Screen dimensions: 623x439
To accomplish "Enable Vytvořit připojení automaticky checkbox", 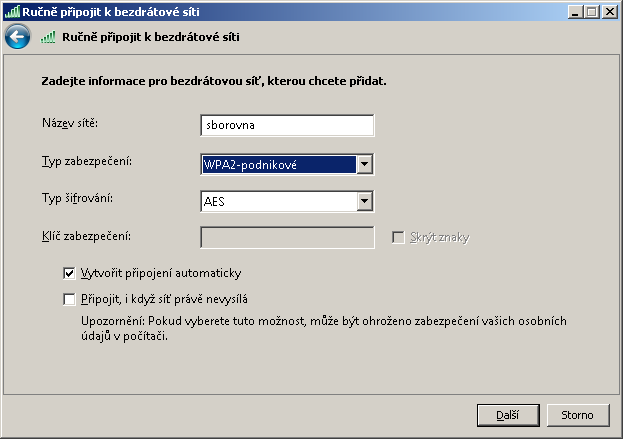I will click(x=69, y=272).
